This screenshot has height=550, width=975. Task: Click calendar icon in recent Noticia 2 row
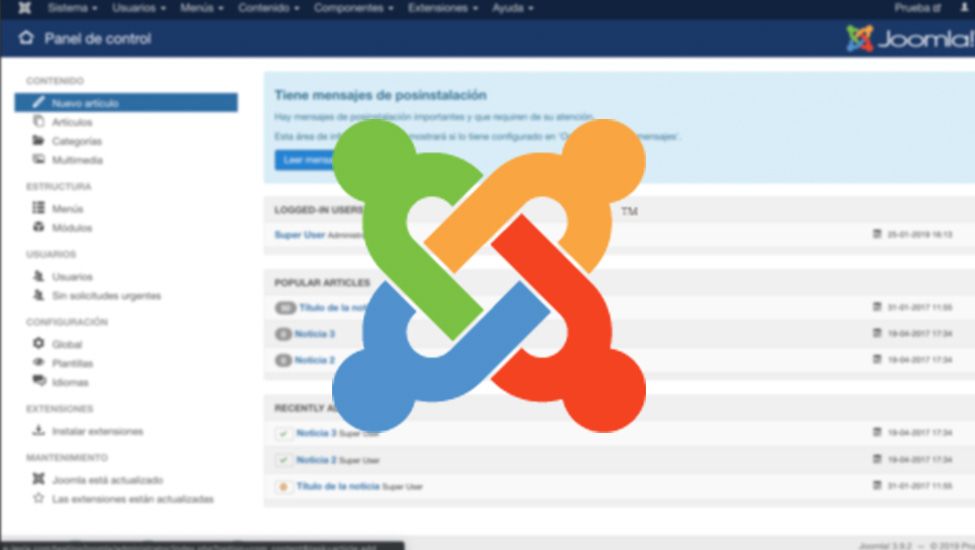877,459
